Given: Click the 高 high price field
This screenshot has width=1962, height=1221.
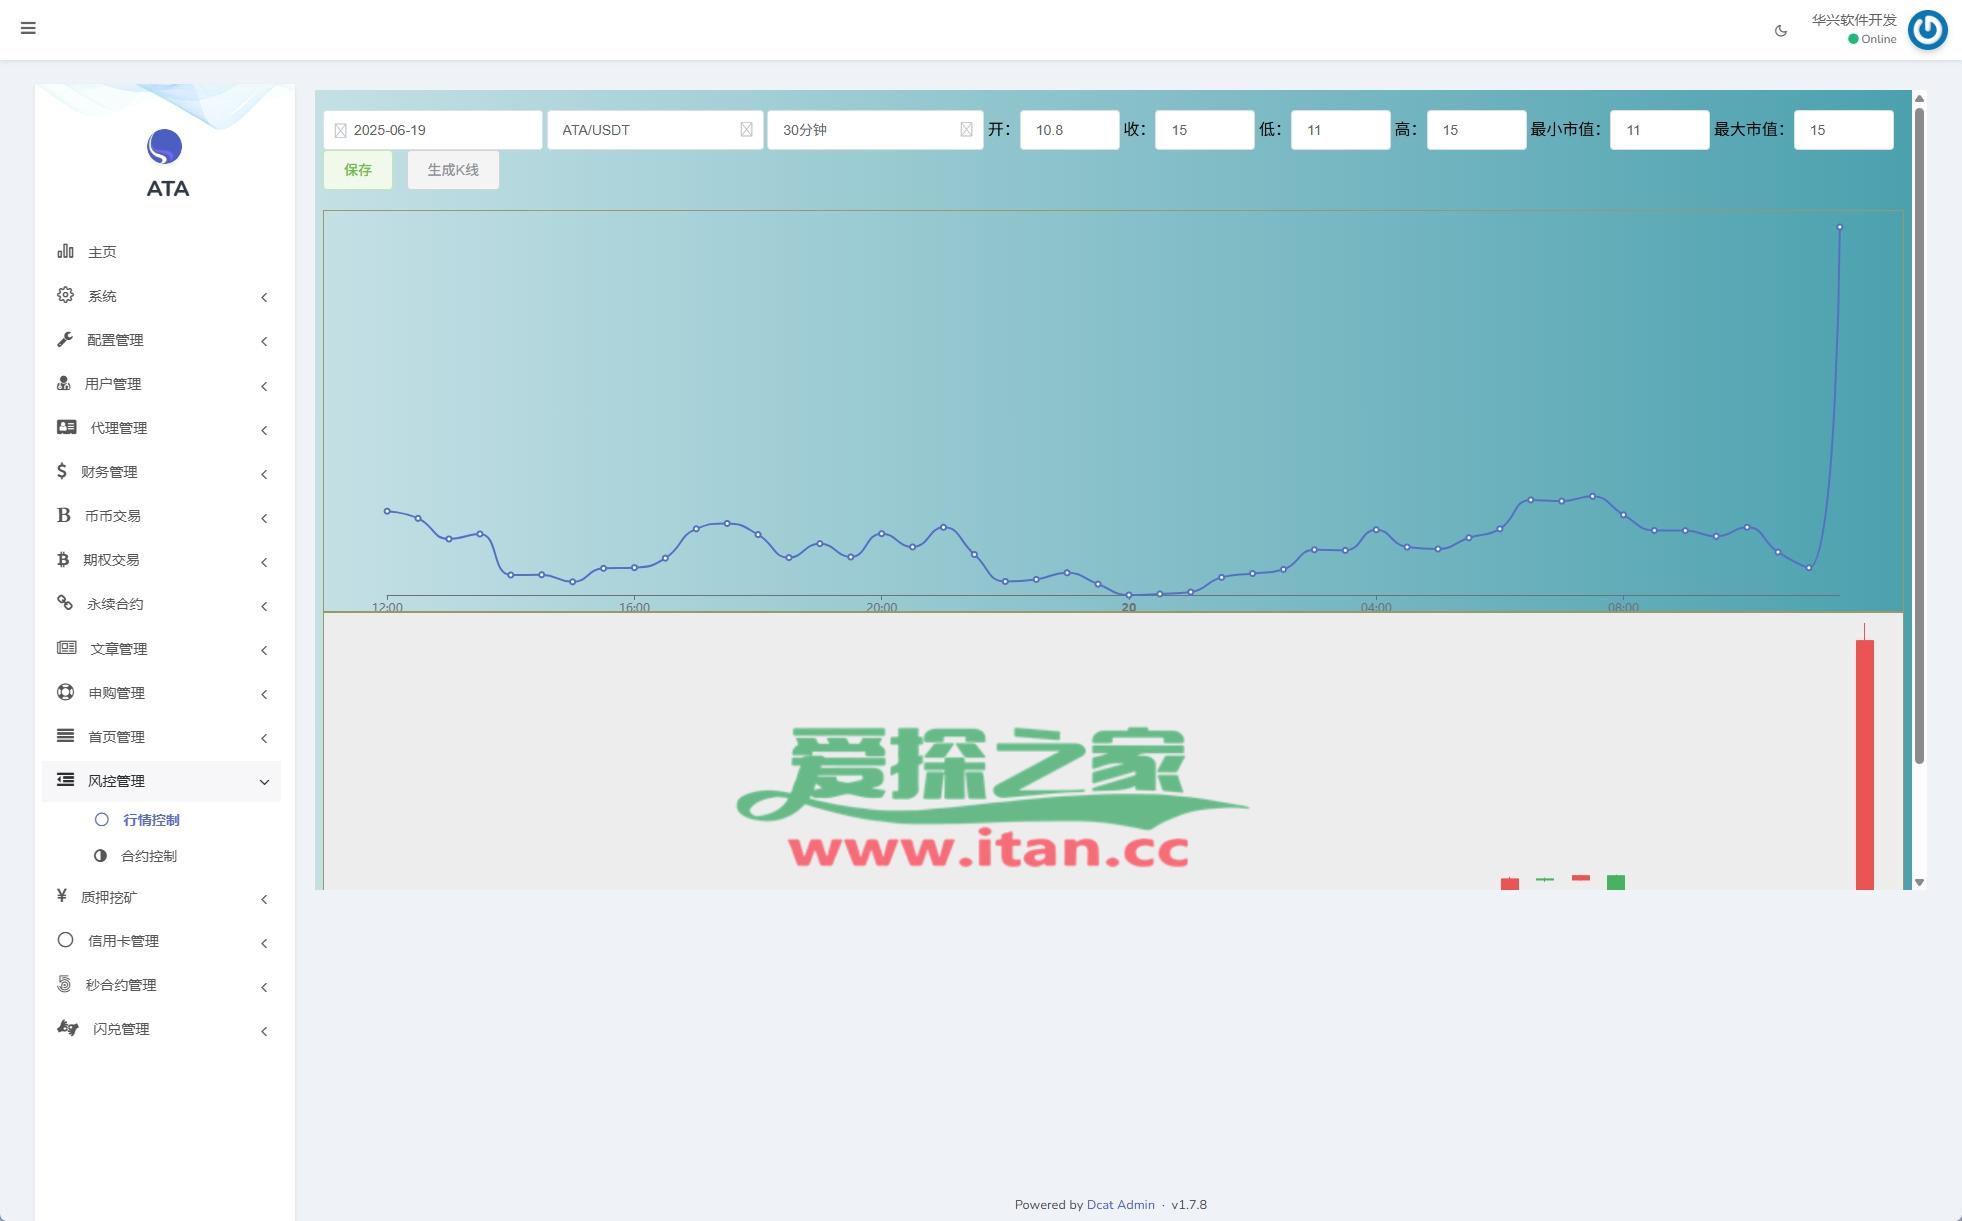Looking at the screenshot, I should click(1476, 130).
